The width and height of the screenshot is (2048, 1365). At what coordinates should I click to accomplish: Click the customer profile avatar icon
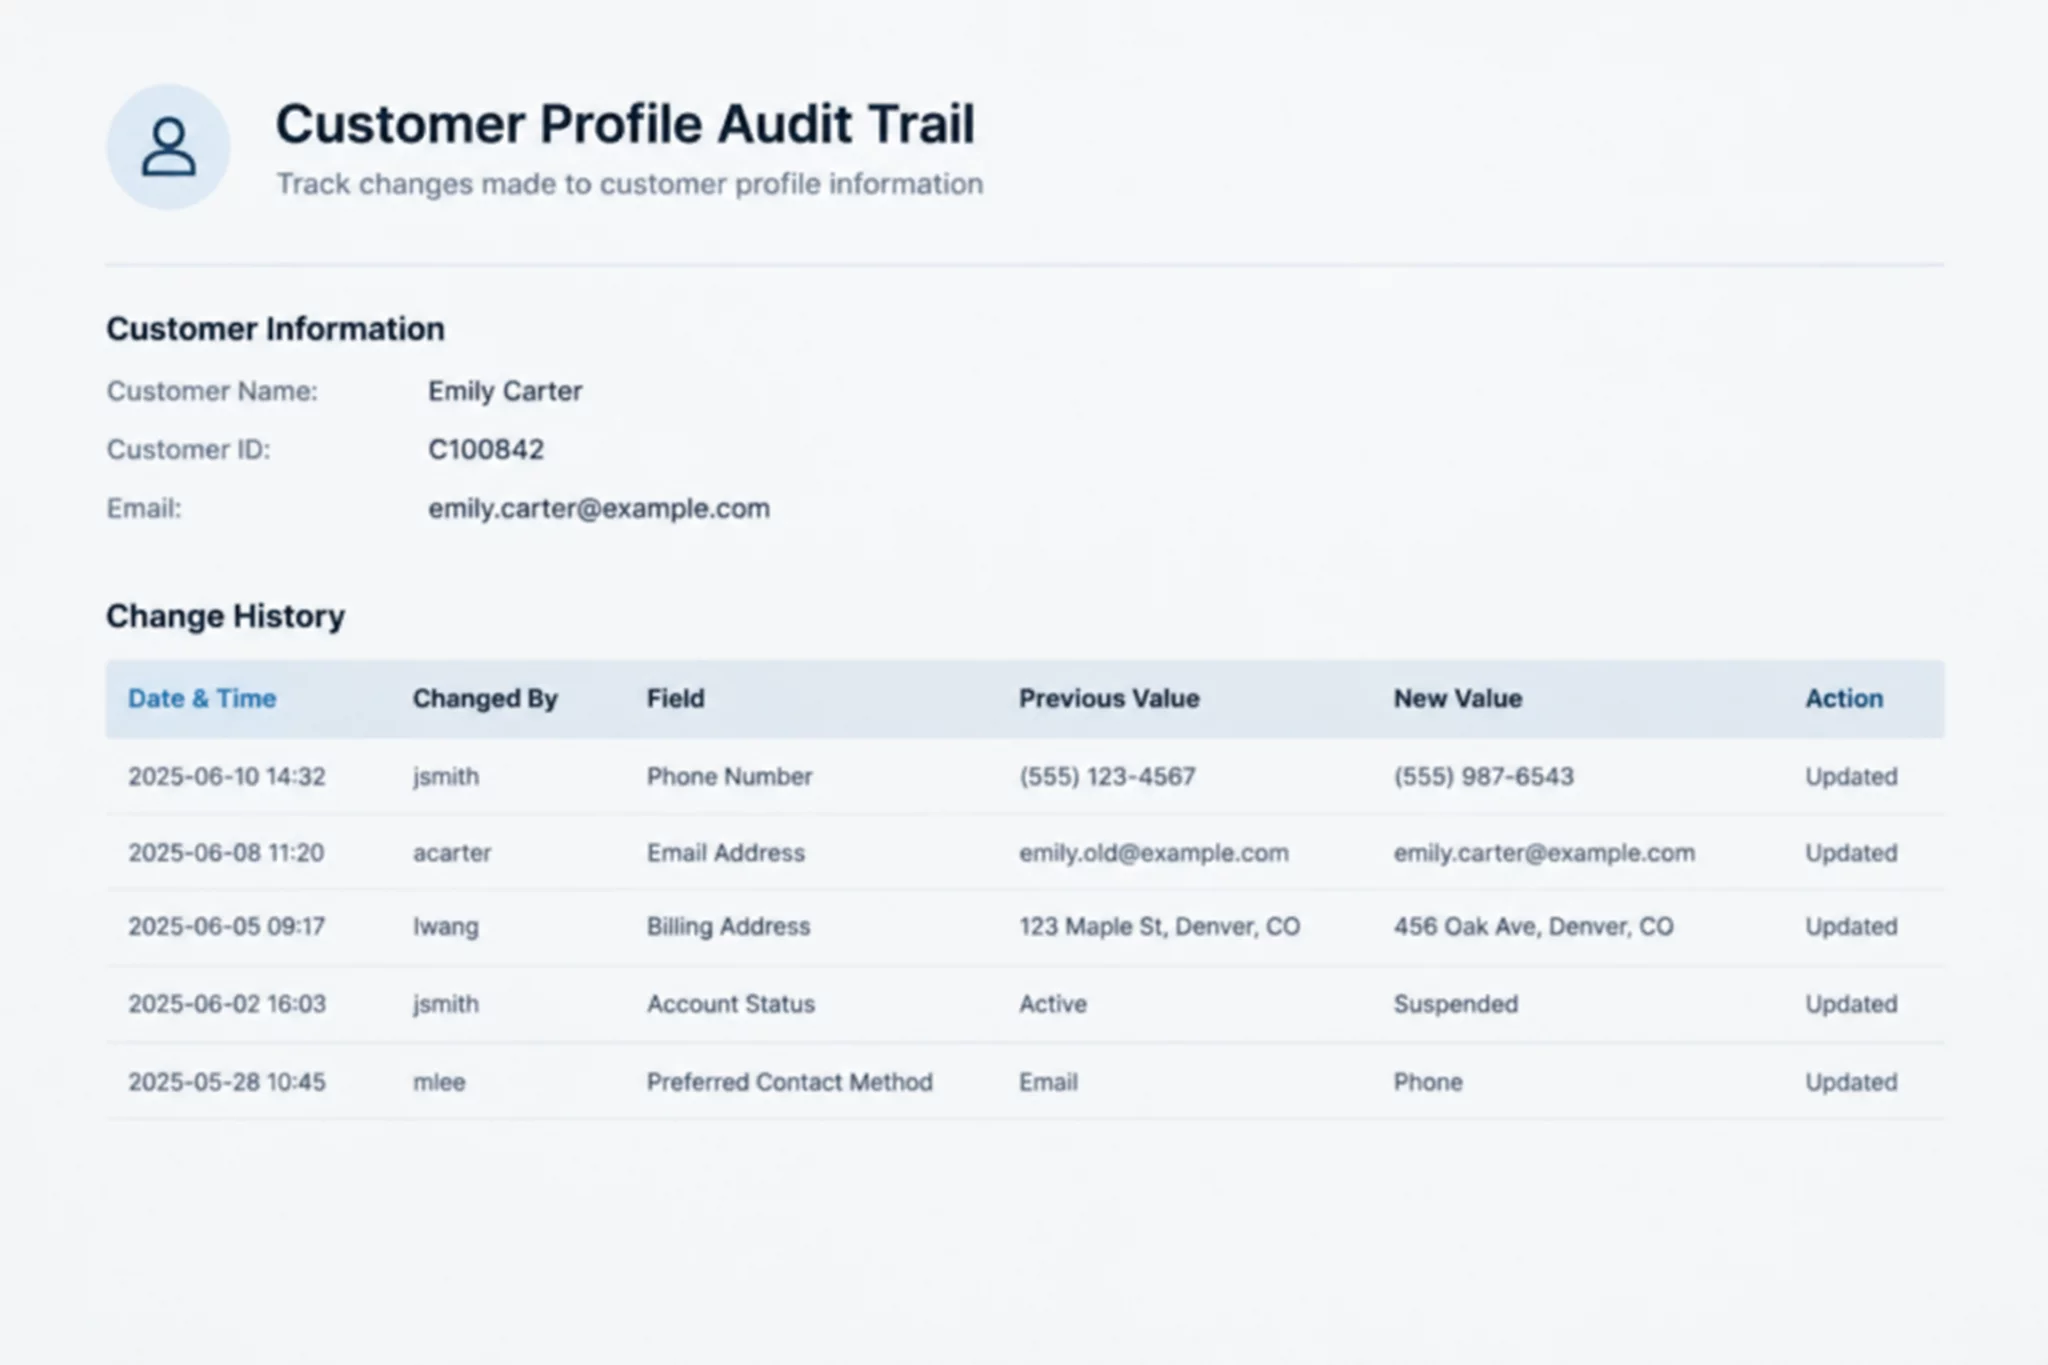[168, 147]
